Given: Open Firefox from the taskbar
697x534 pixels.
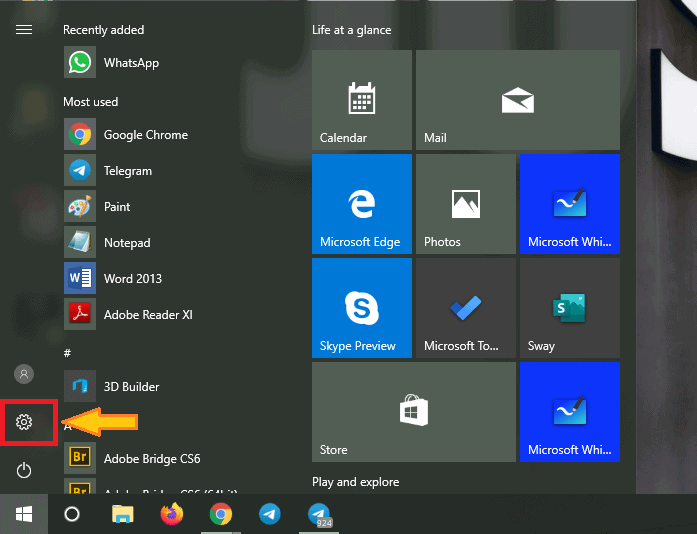Looking at the screenshot, I should (172, 514).
